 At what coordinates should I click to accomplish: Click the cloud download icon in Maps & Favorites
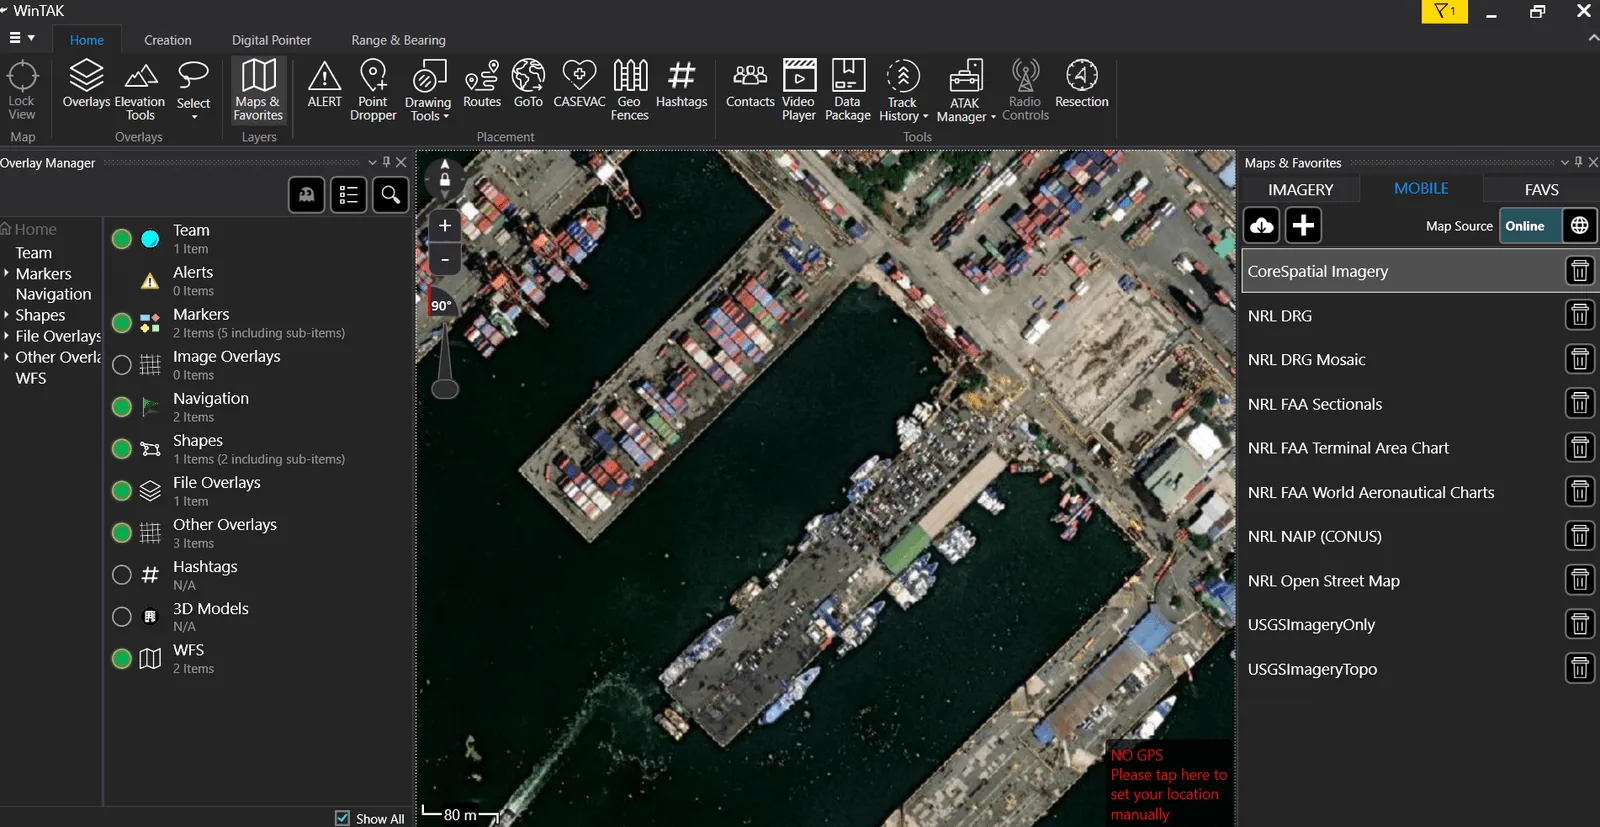[x=1262, y=225]
